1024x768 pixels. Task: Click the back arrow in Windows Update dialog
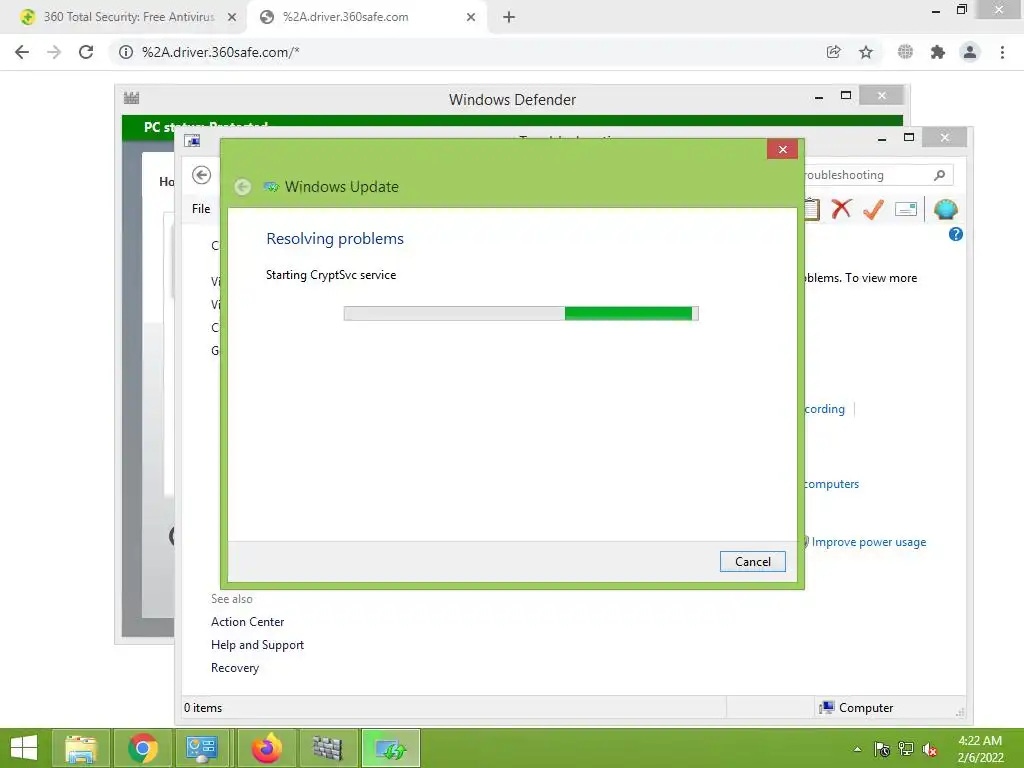(243, 187)
